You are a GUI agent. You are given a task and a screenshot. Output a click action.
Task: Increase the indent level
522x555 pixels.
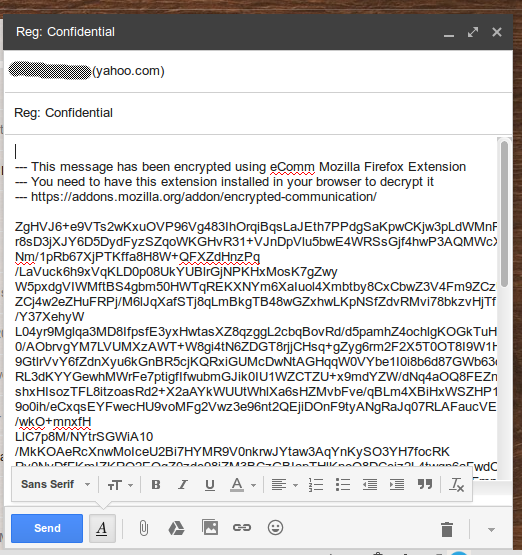pyautogui.click(x=397, y=485)
